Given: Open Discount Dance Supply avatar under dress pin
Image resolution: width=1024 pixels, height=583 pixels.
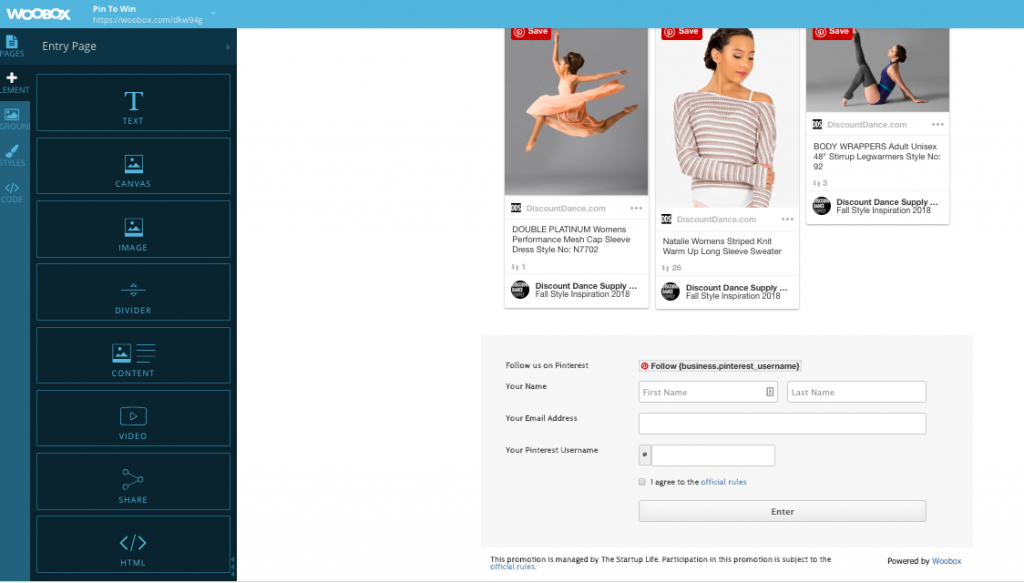Looking at the screenshot, I should pyautogui.click(x=520, y=290).
